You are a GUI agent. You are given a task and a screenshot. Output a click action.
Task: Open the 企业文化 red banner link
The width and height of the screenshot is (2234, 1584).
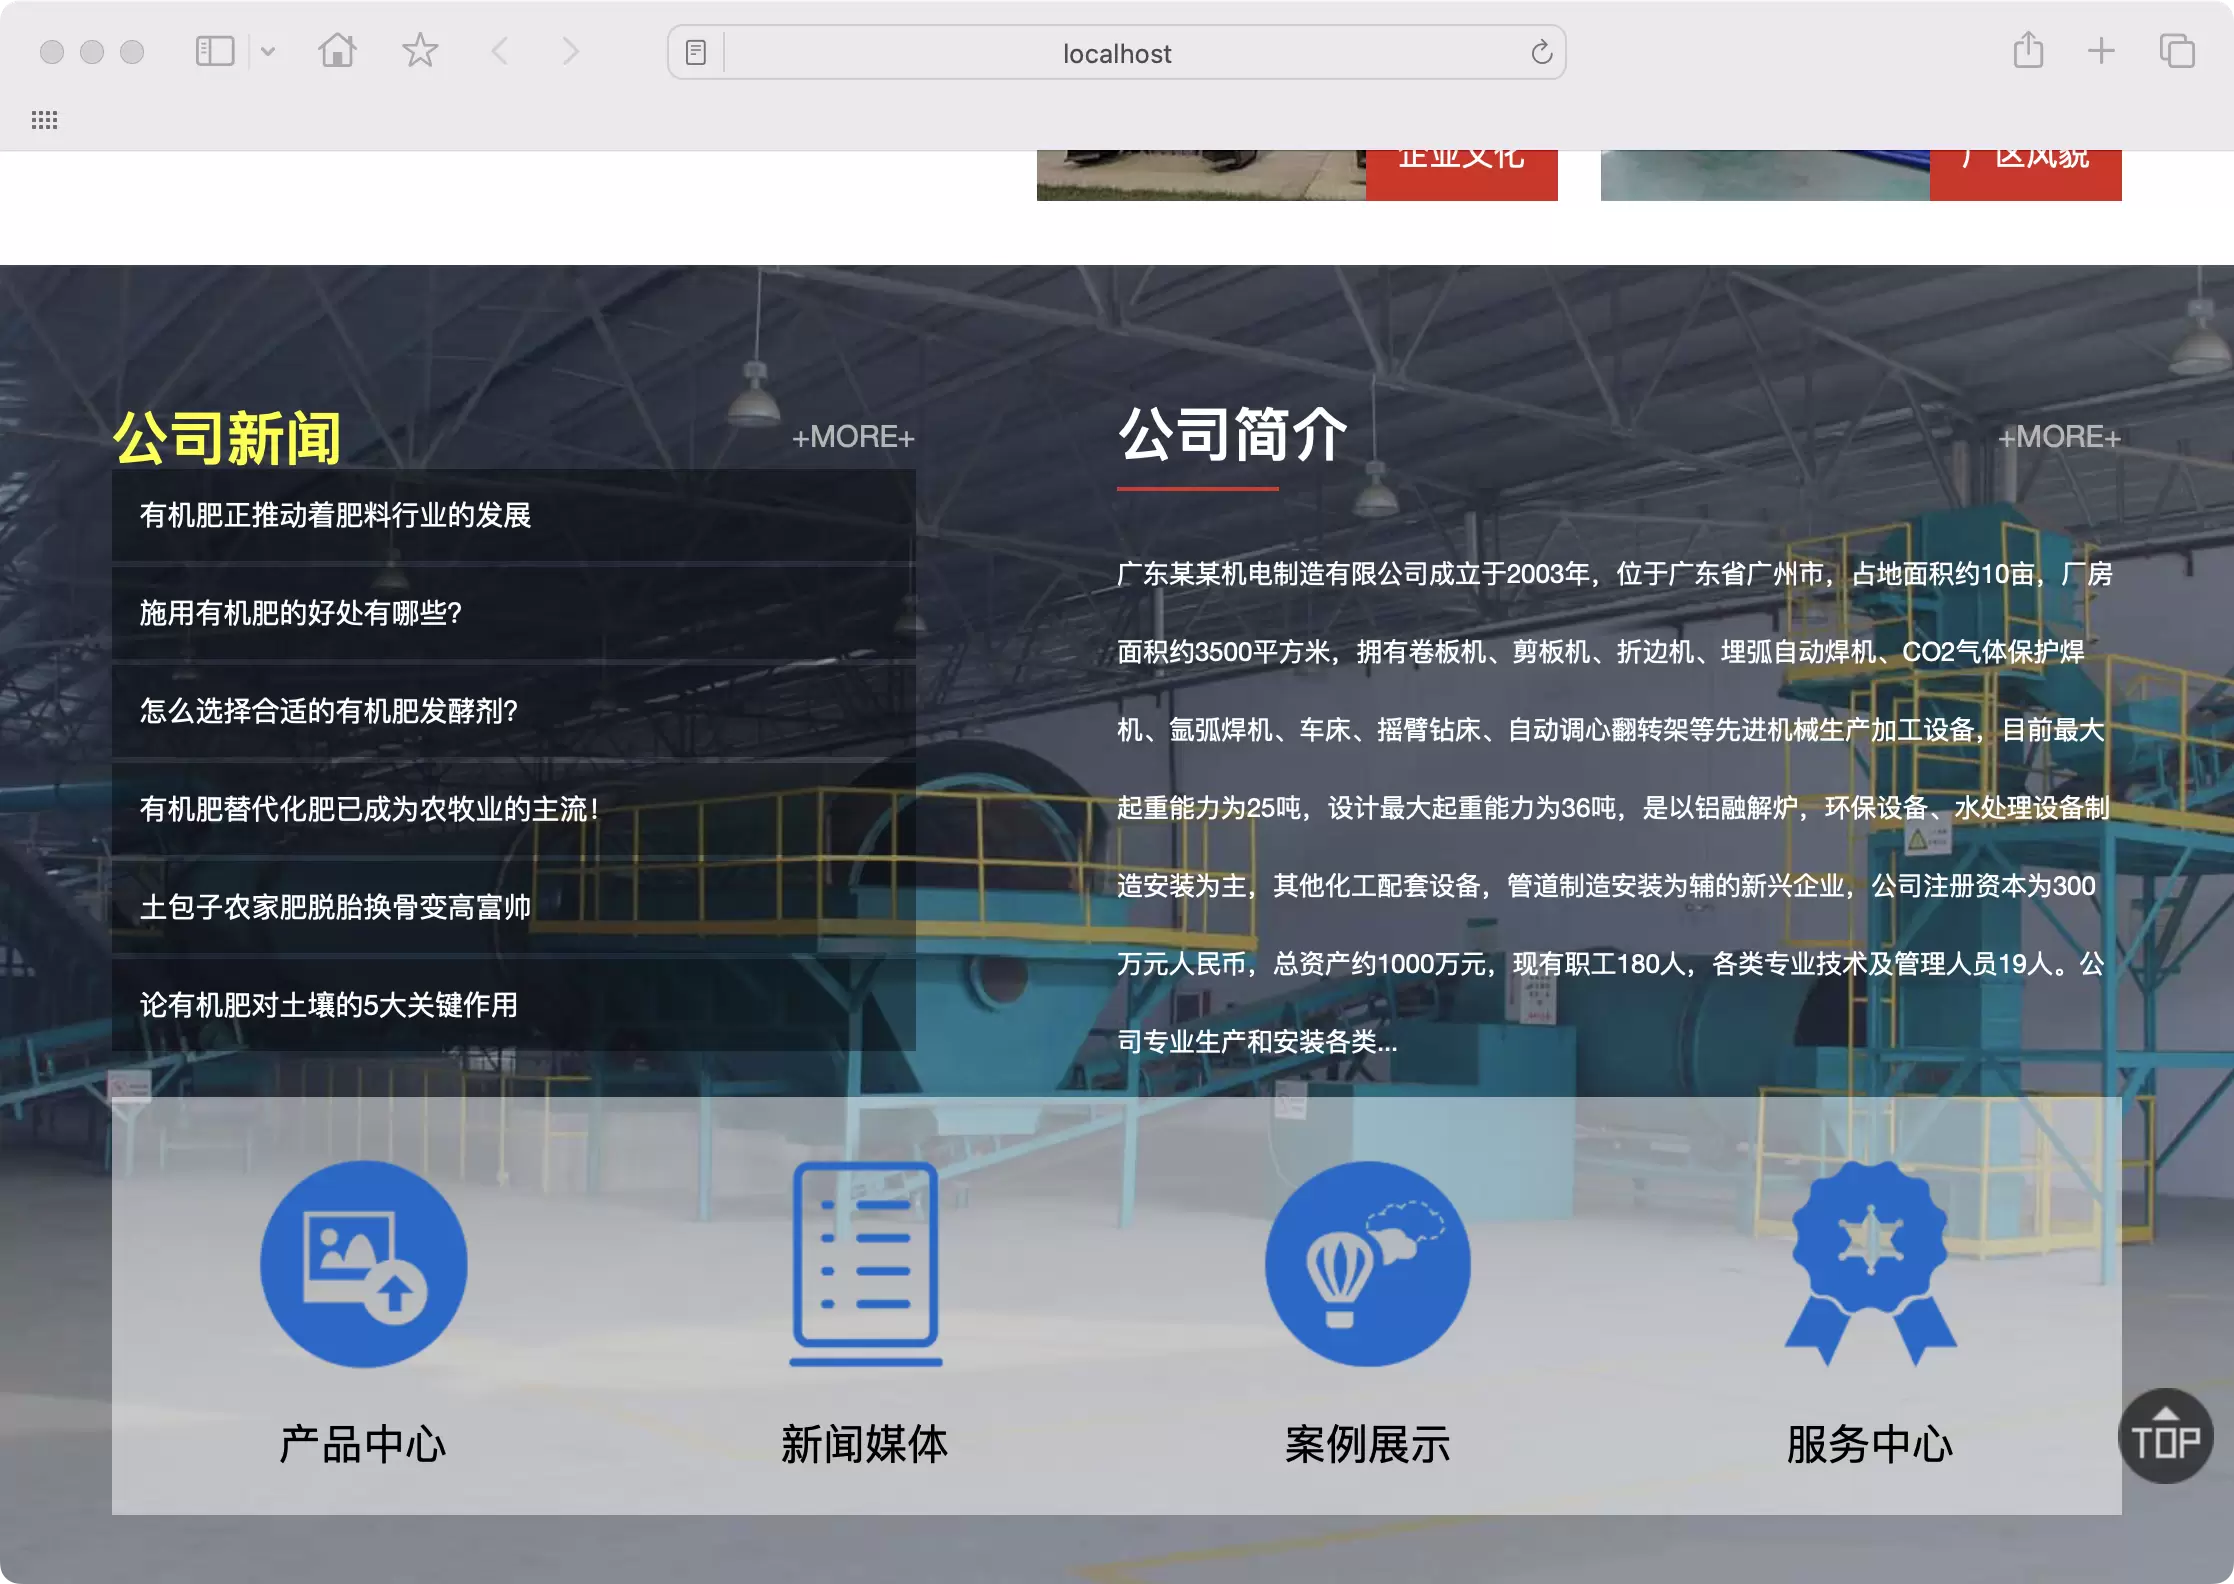1461,175
